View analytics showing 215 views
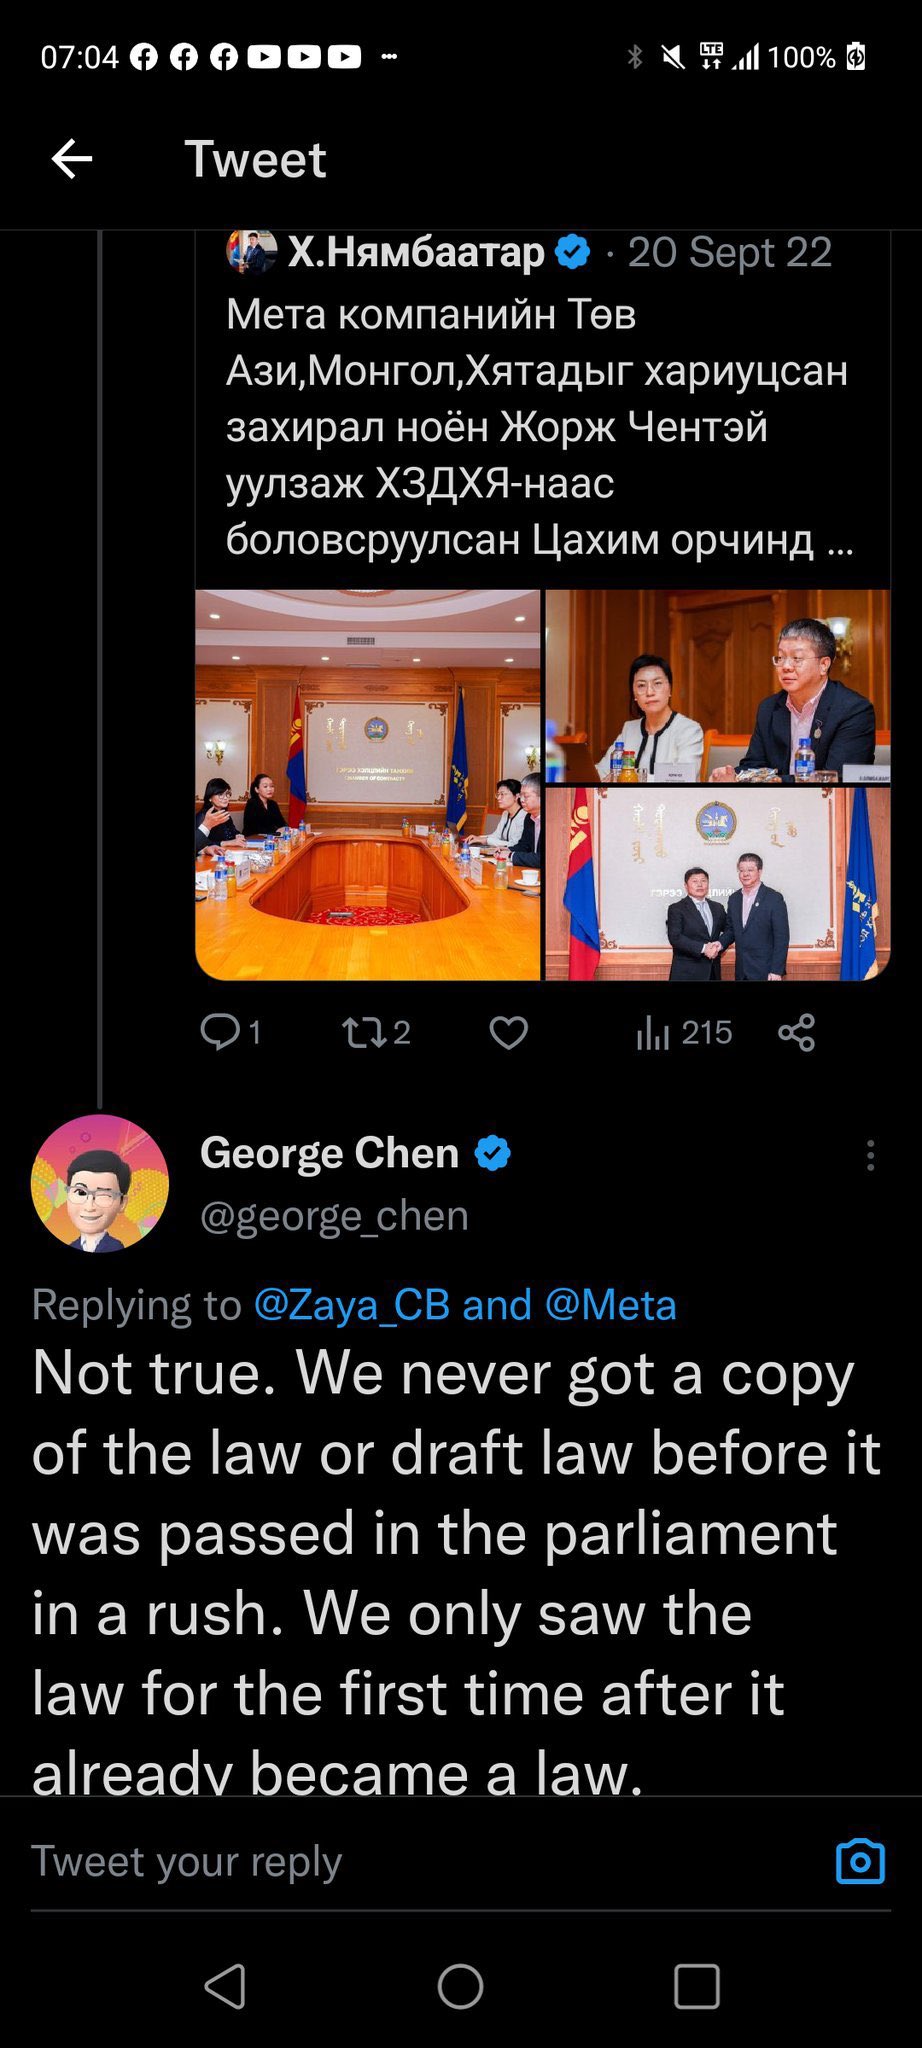The image size is (922, 2048). click(x=684, y=1032)
